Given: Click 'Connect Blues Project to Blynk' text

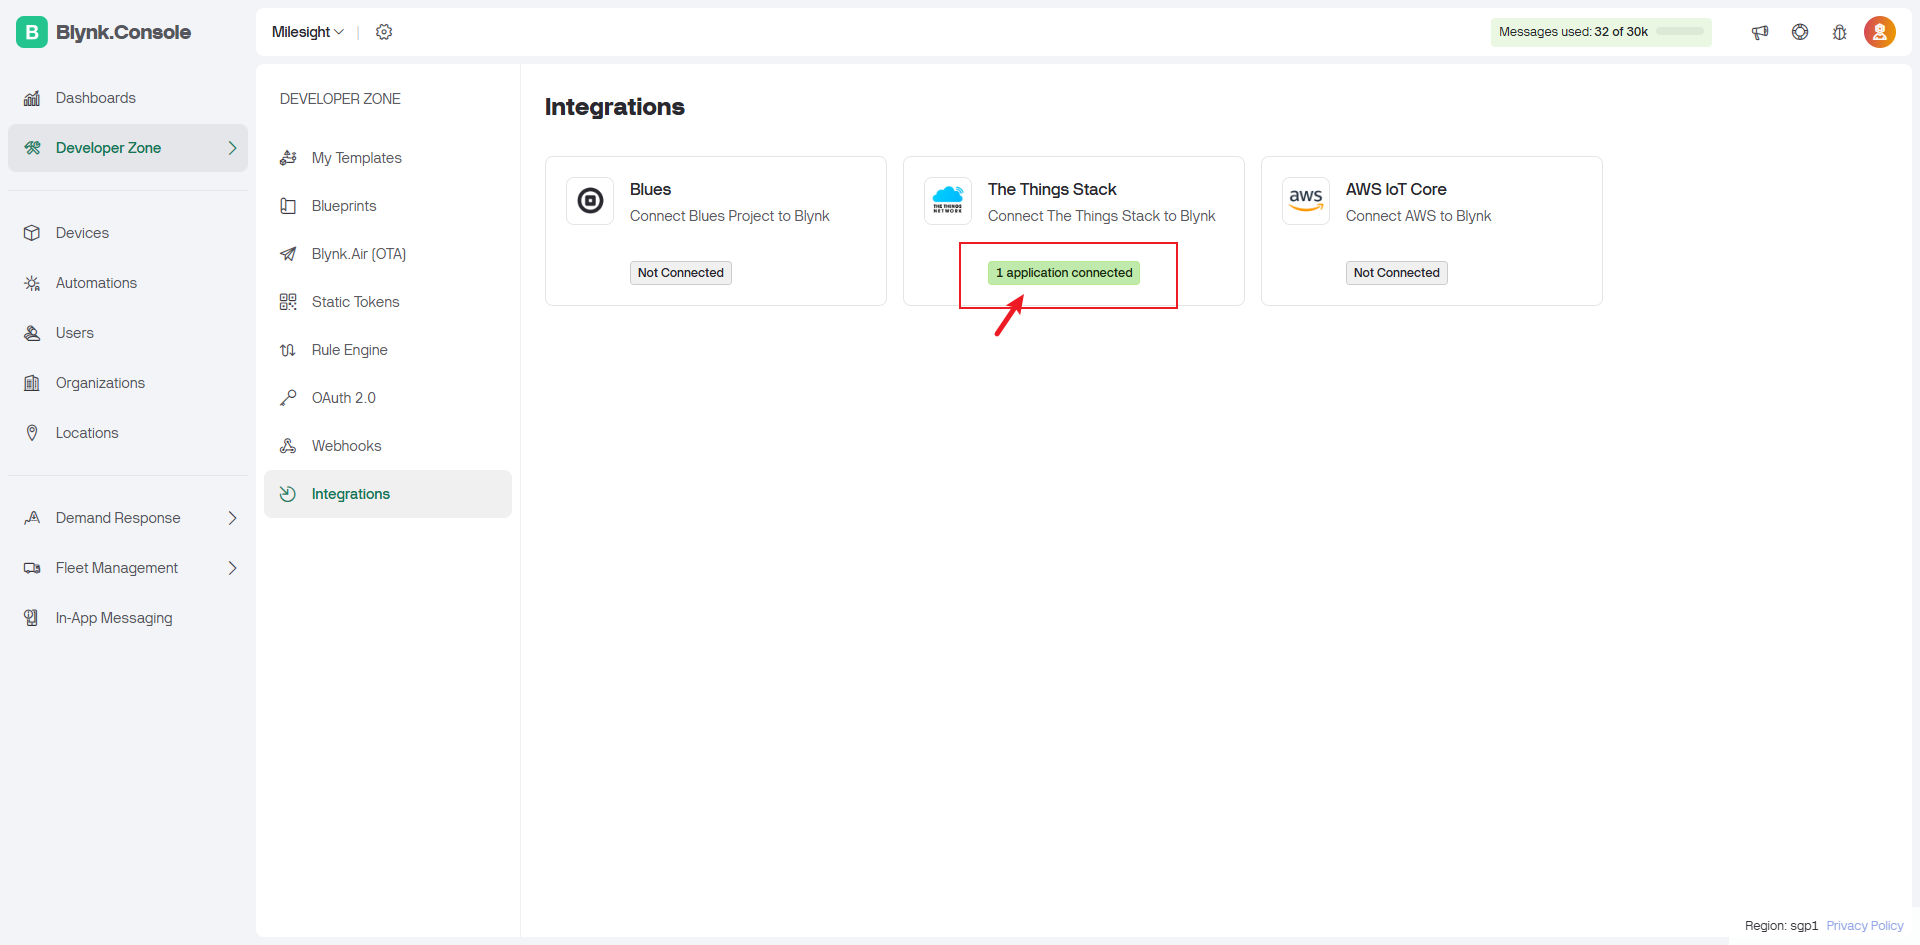Looking at the screenshot, I should (730, 216).
